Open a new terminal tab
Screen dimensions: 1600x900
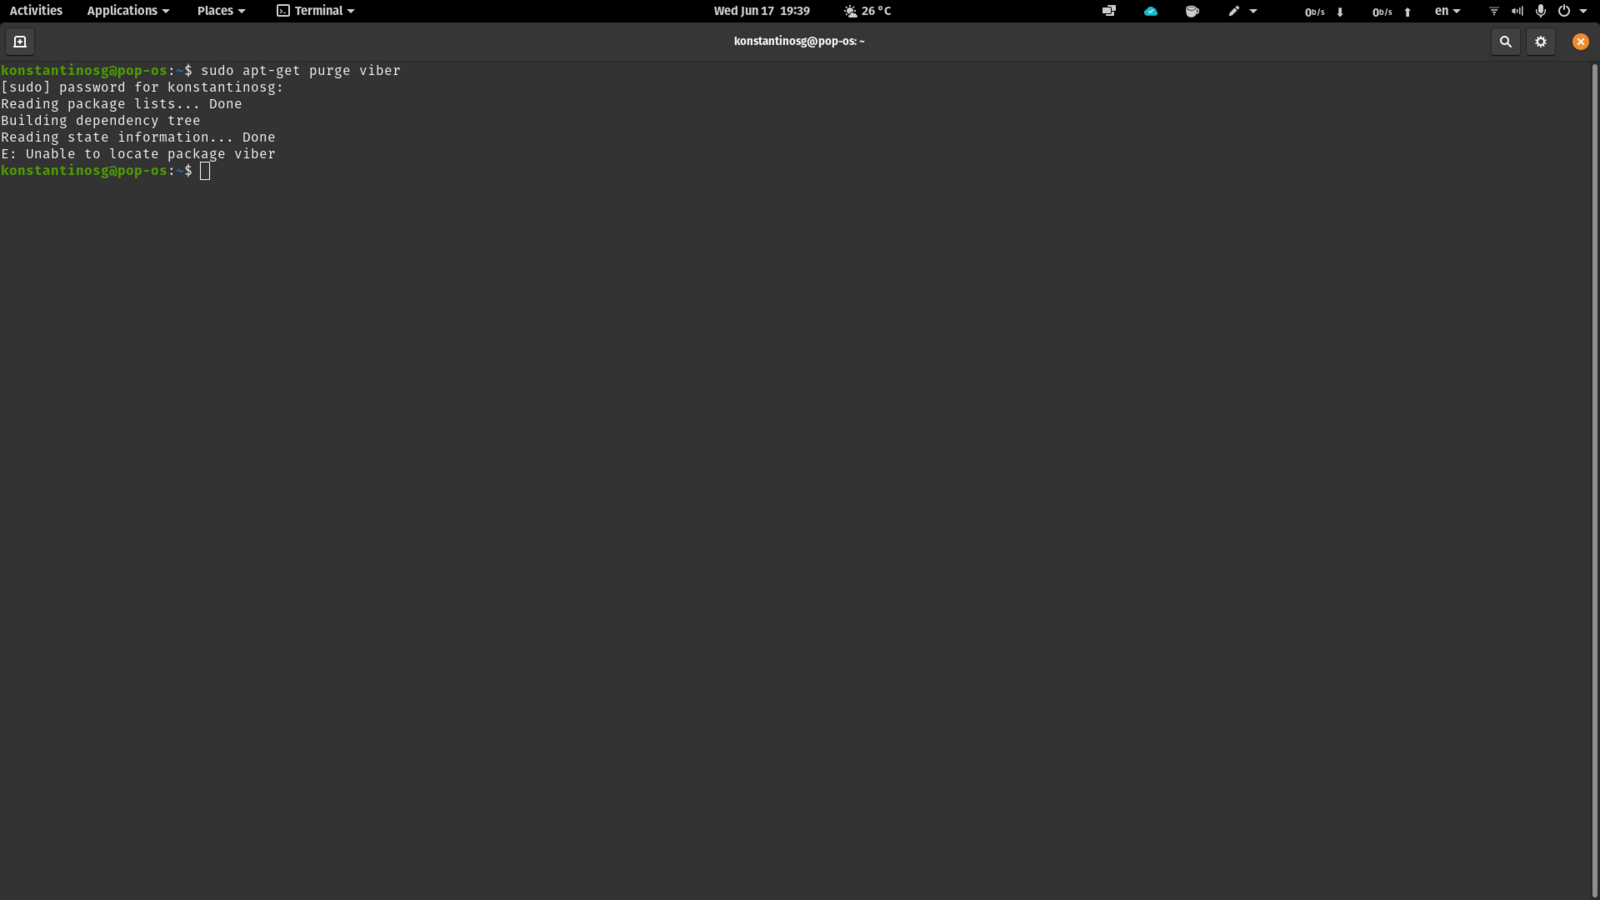20,42
